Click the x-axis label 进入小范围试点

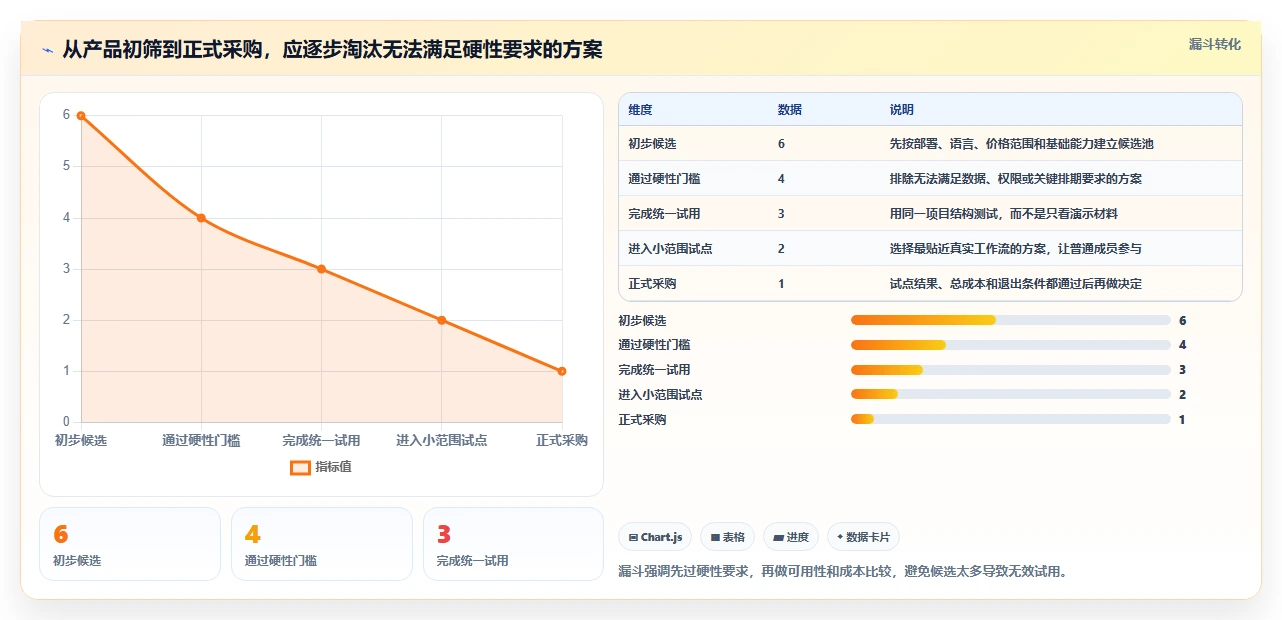[441, 440]
